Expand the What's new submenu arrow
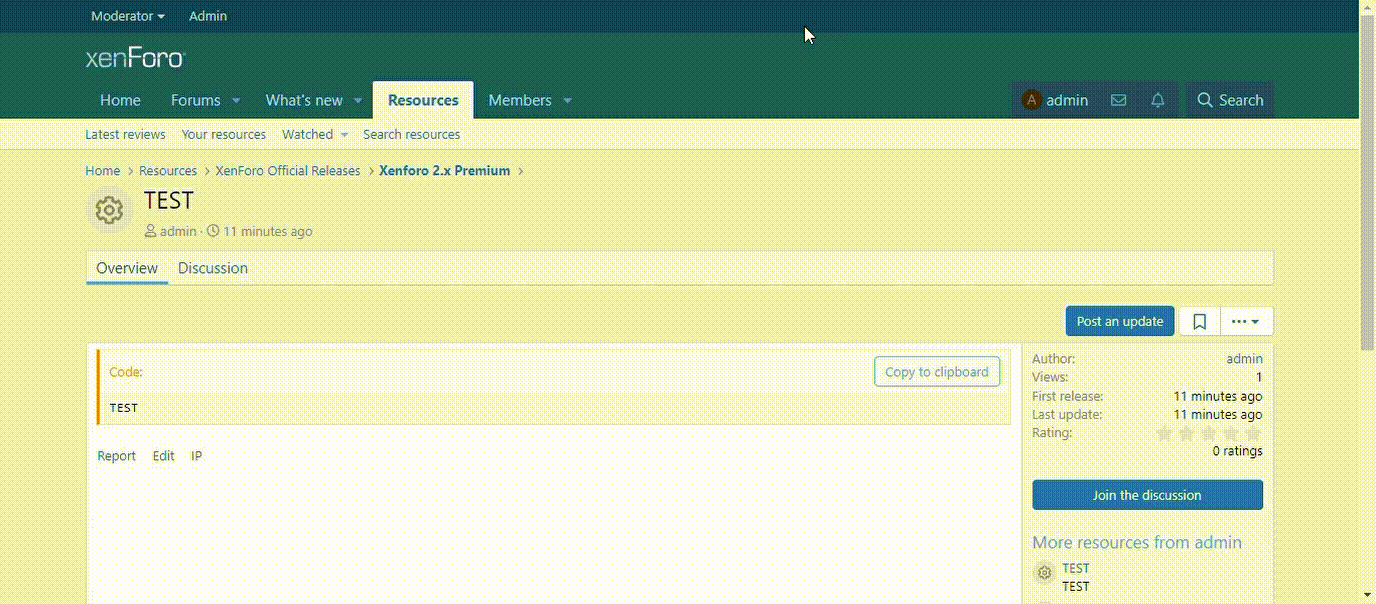Screen dimensions: 1376x604 tap(358, 100)
